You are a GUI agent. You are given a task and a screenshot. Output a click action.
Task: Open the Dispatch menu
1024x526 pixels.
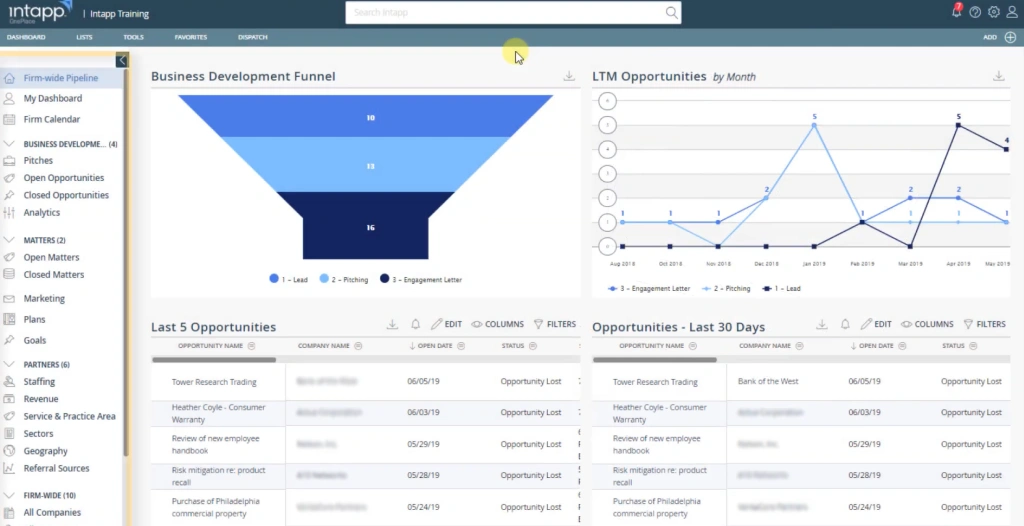[253, 37]
